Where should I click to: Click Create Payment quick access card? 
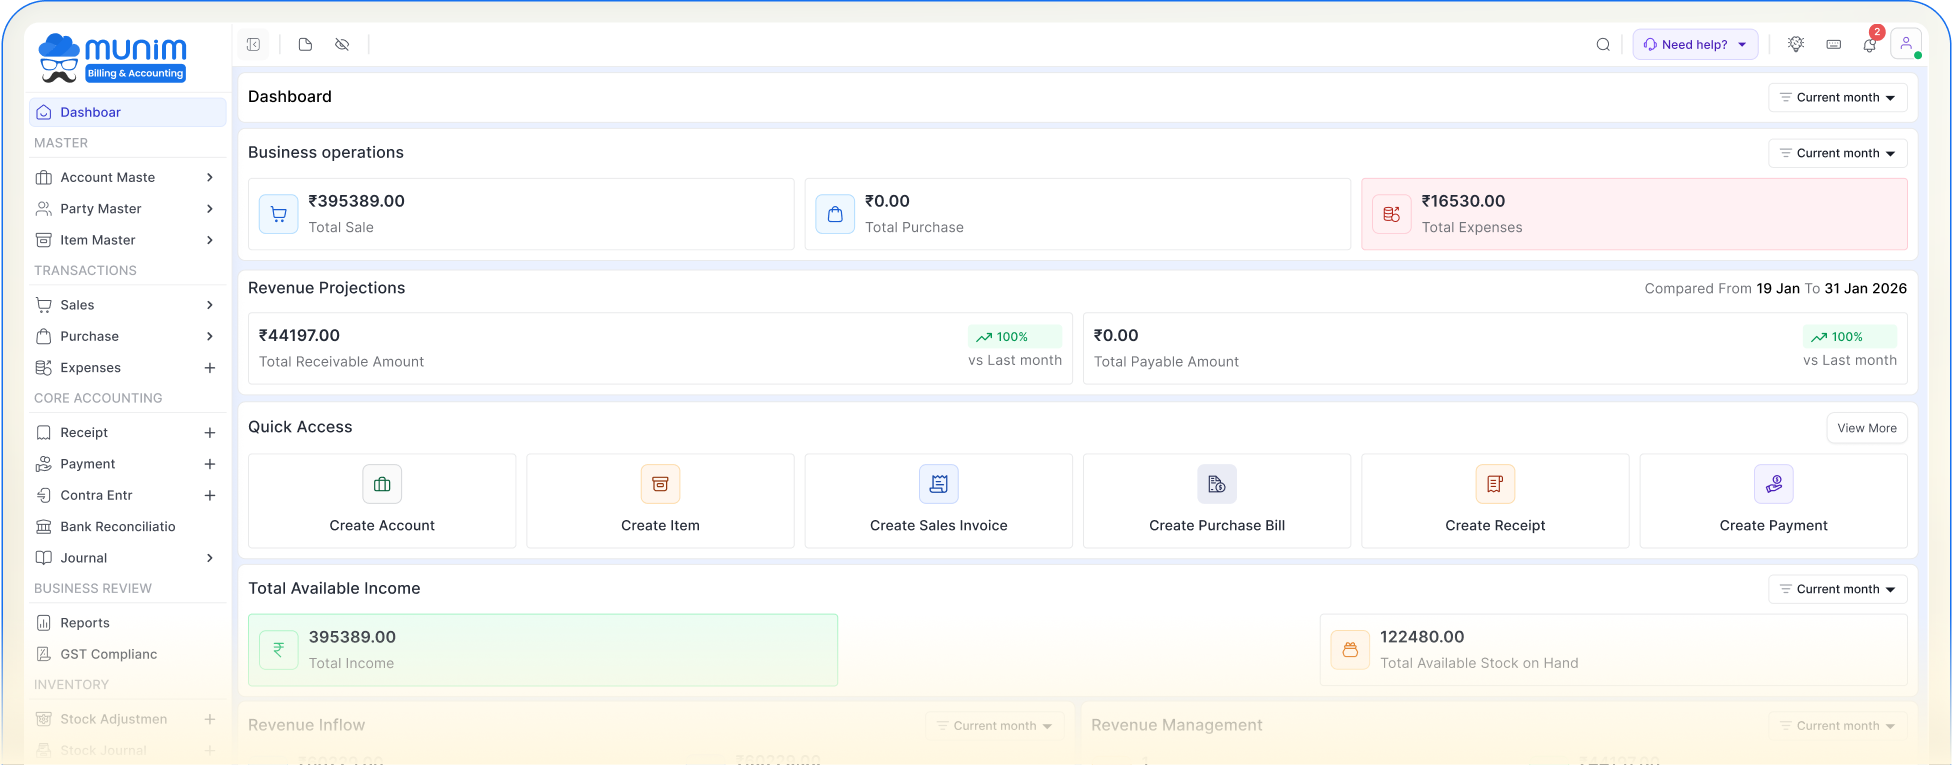pyautogui.click(x=1774, y=501)
